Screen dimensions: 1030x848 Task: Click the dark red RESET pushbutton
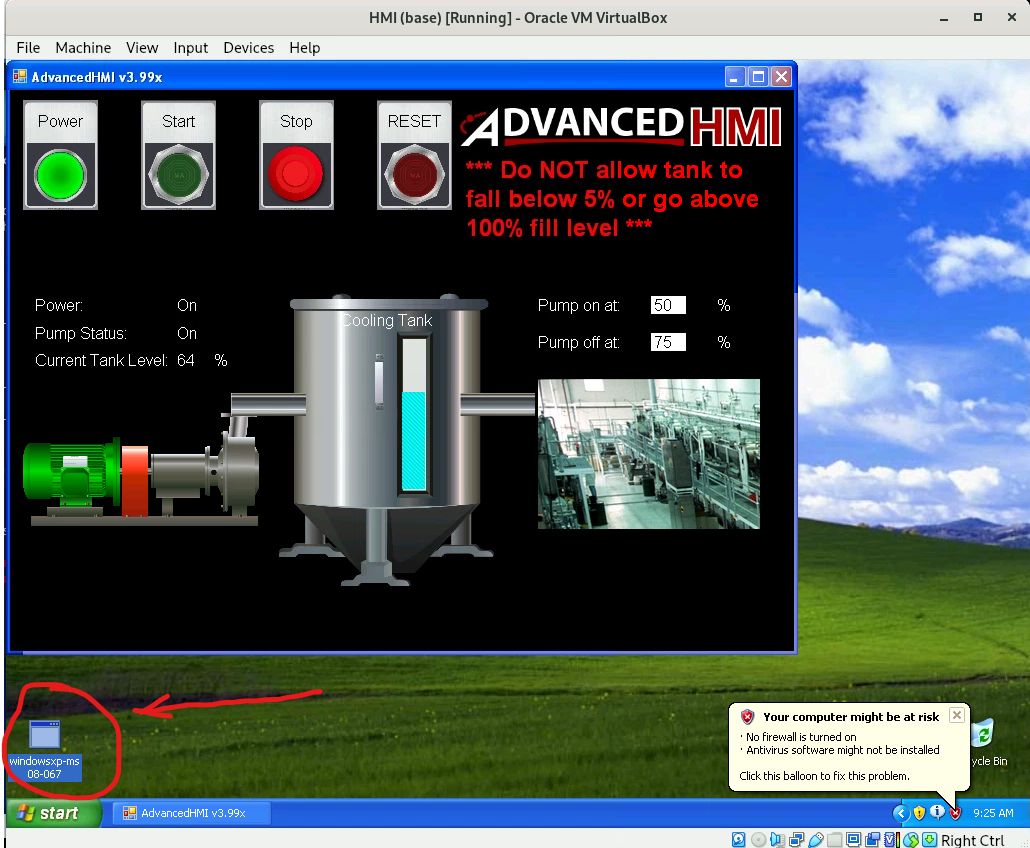point(414,175)
